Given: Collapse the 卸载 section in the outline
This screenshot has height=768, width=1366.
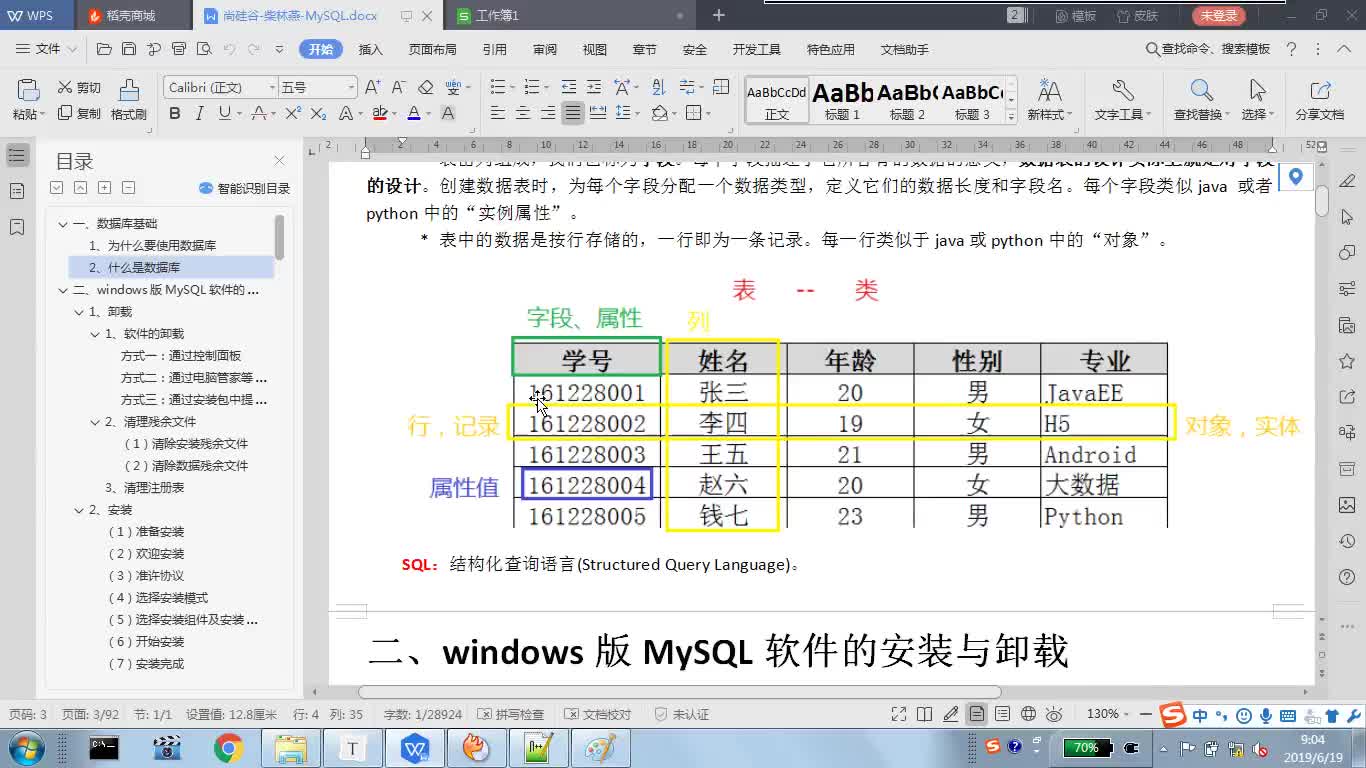Looking at the screenshot, I should [80, 312].
